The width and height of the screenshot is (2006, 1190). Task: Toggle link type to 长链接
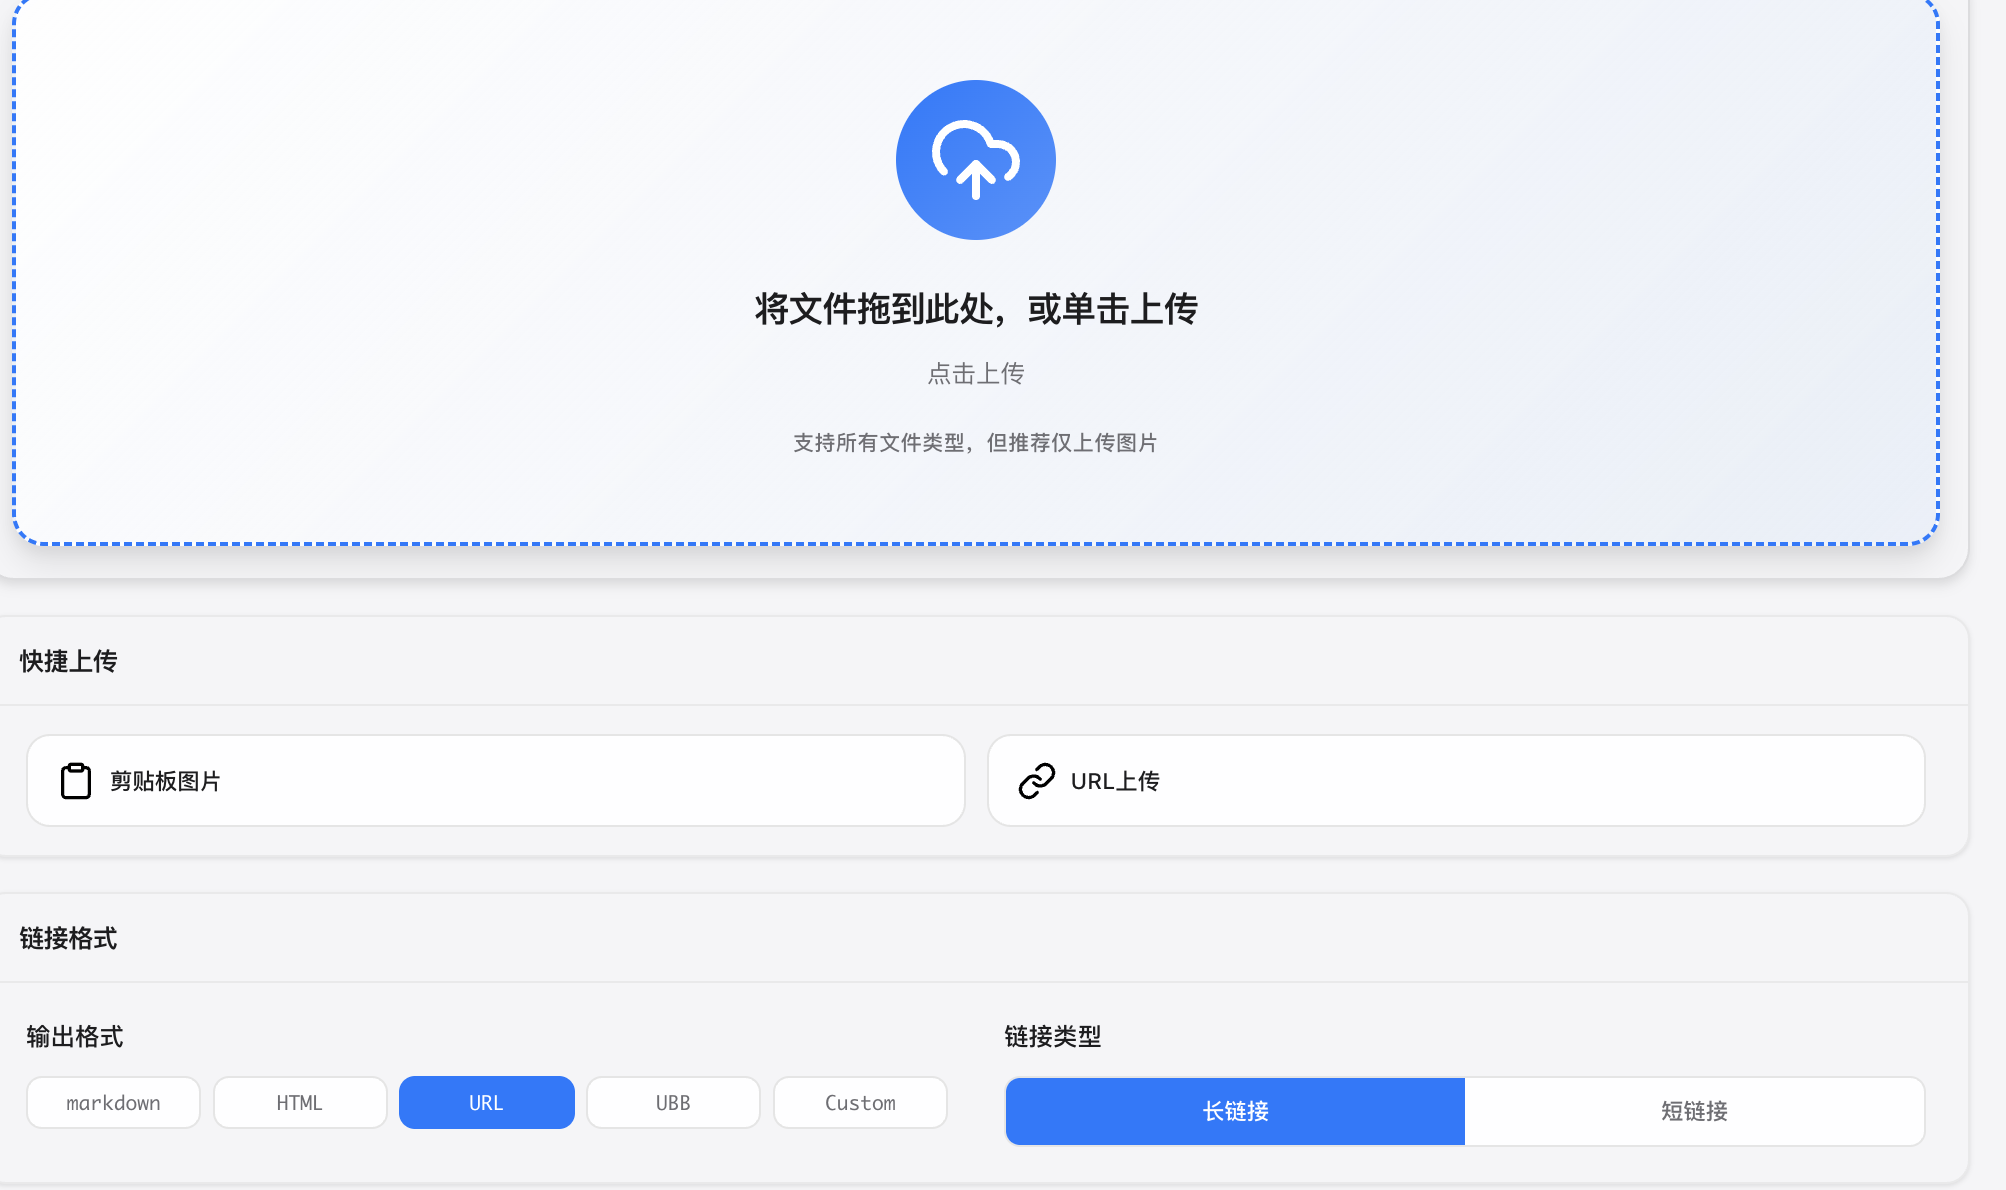(x=1235, y=1111)
